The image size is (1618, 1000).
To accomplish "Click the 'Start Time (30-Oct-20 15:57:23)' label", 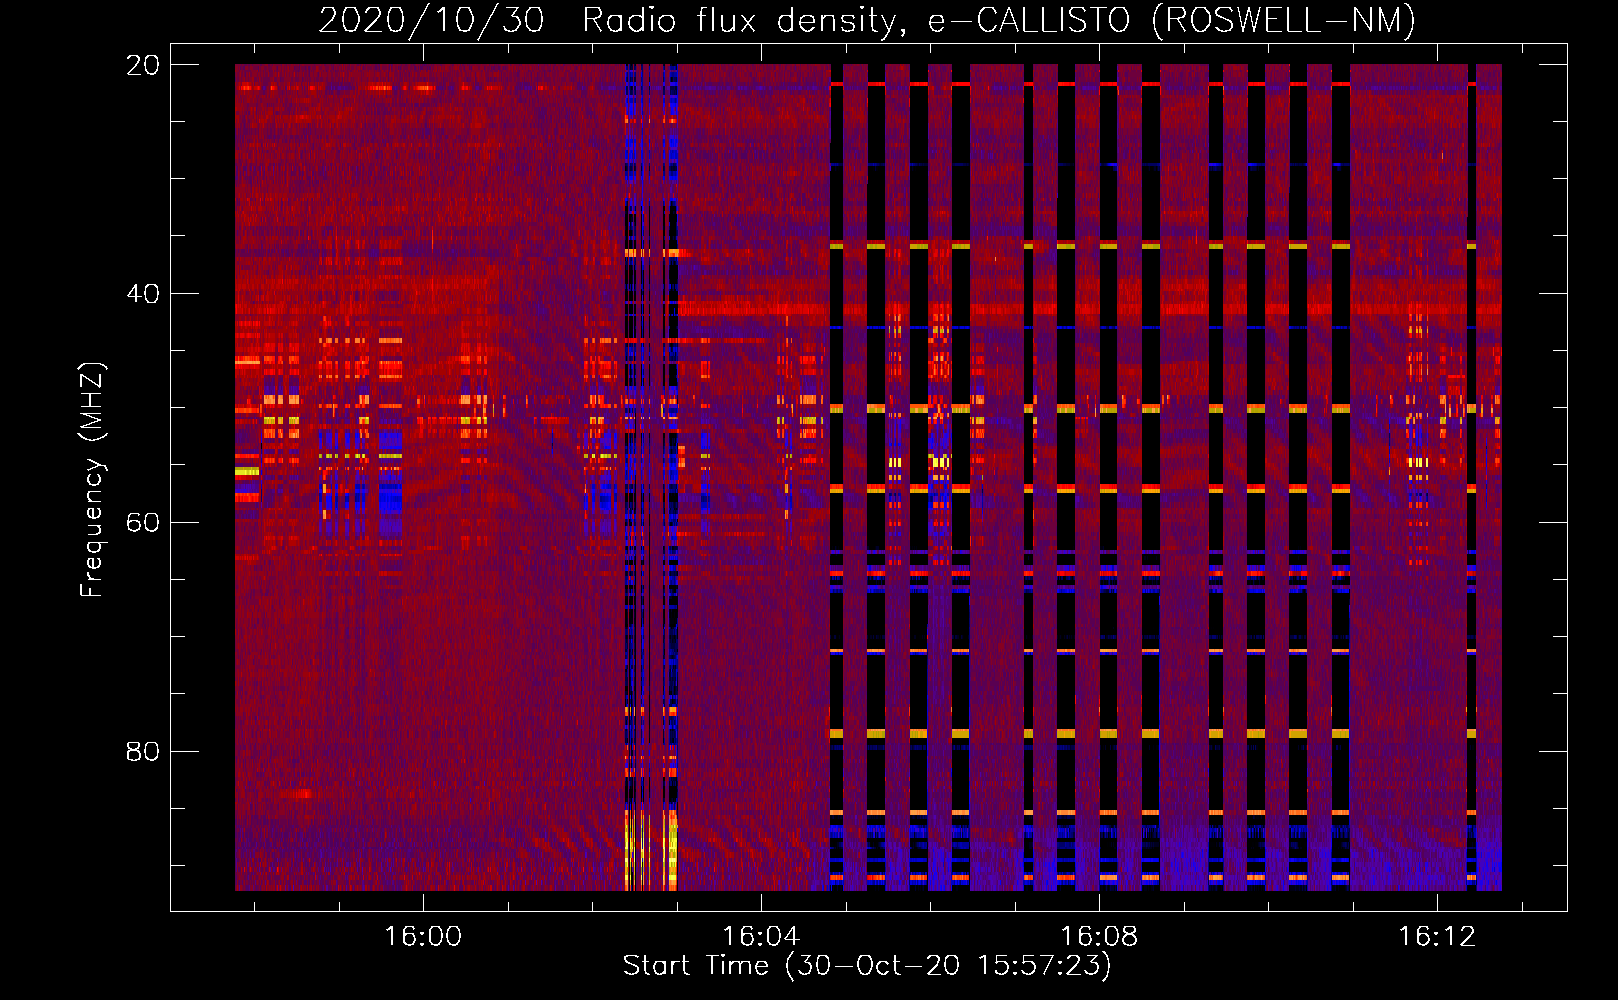I will (867, 966).
